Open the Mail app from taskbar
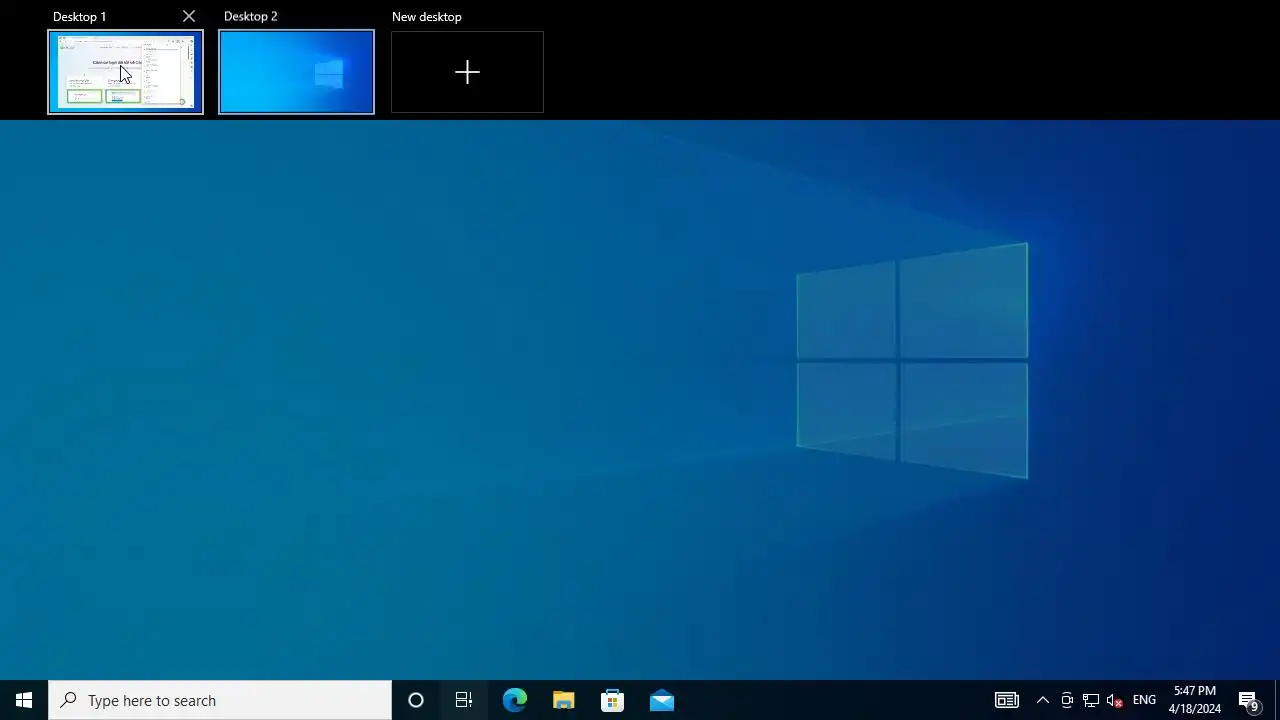This screenshot has height=720, width=1280. (x=661, y=700)
